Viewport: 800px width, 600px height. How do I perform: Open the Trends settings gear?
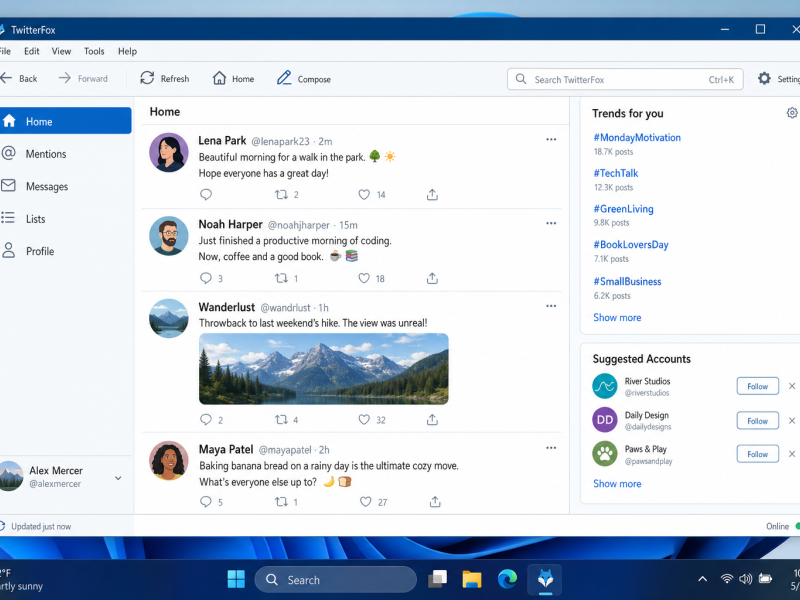click(x=792, y=113)
